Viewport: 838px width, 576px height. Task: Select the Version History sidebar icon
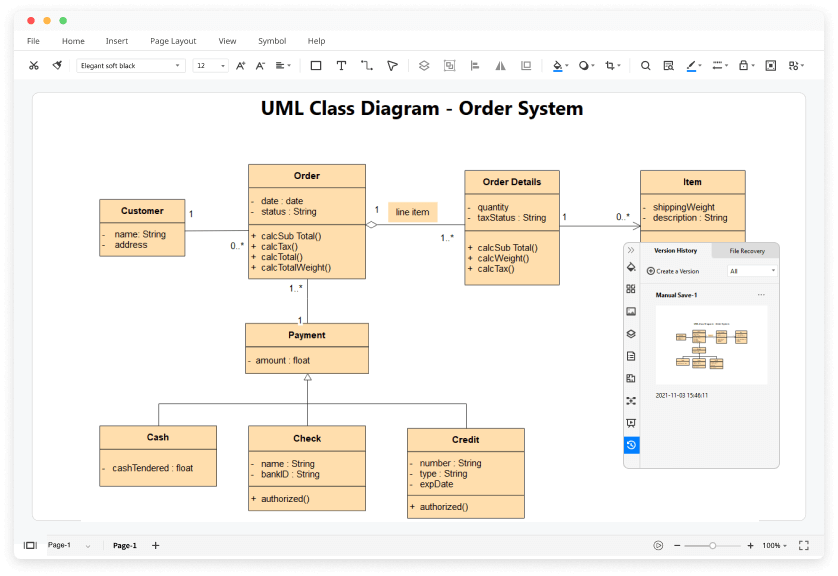(x=631, y=445)
